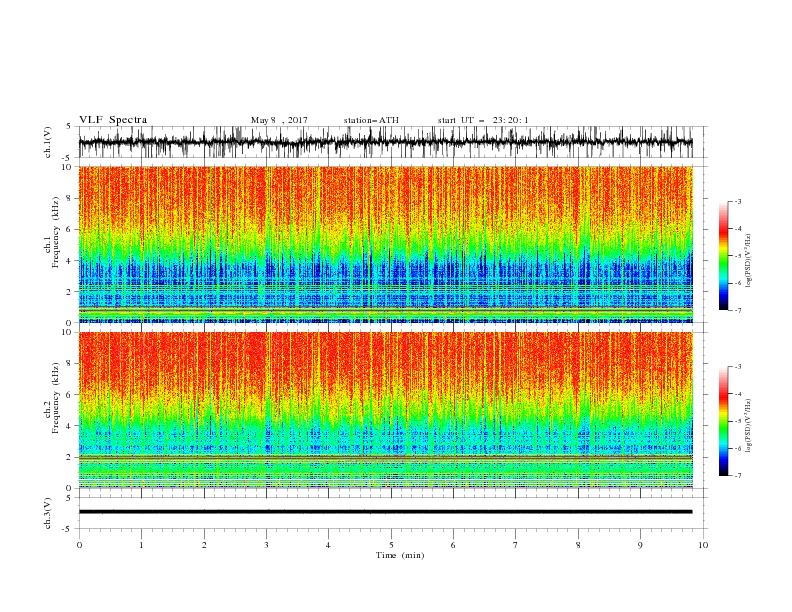Click the "-3" label on ch.1 colorbar
Screen dimensions: 792x612
tap(737, 201)
